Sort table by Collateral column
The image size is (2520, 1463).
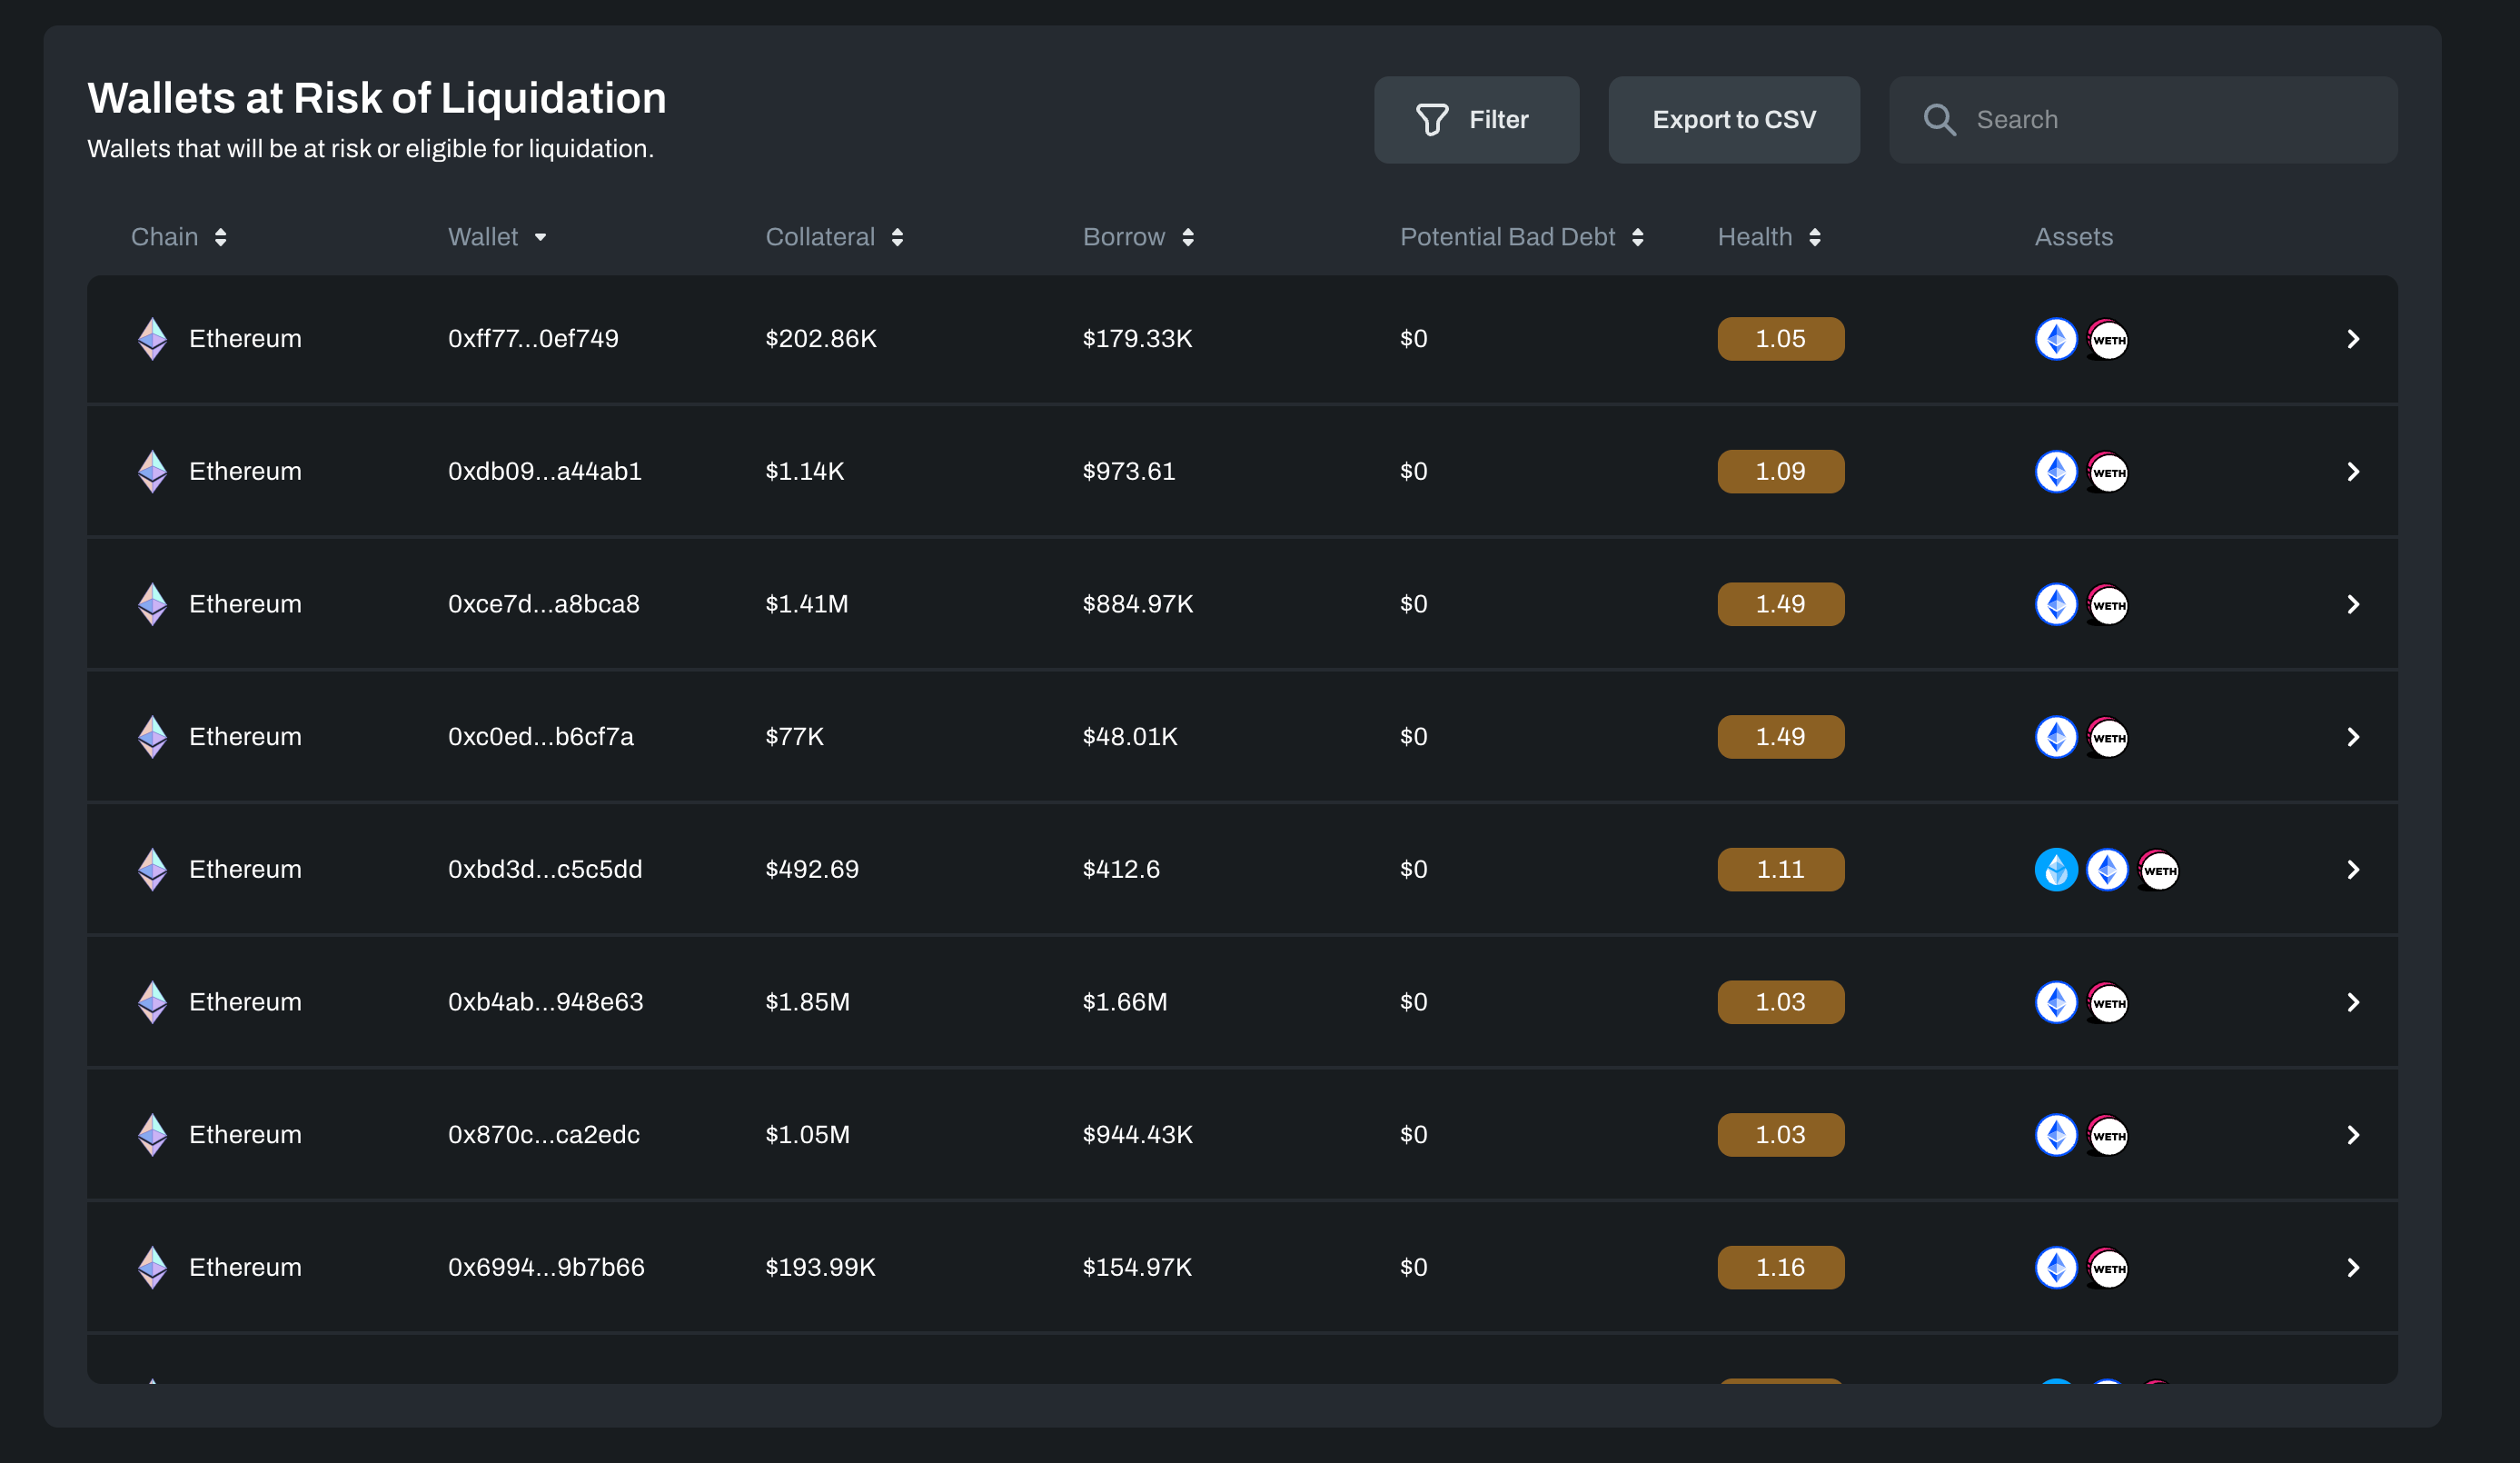(897, 237)
